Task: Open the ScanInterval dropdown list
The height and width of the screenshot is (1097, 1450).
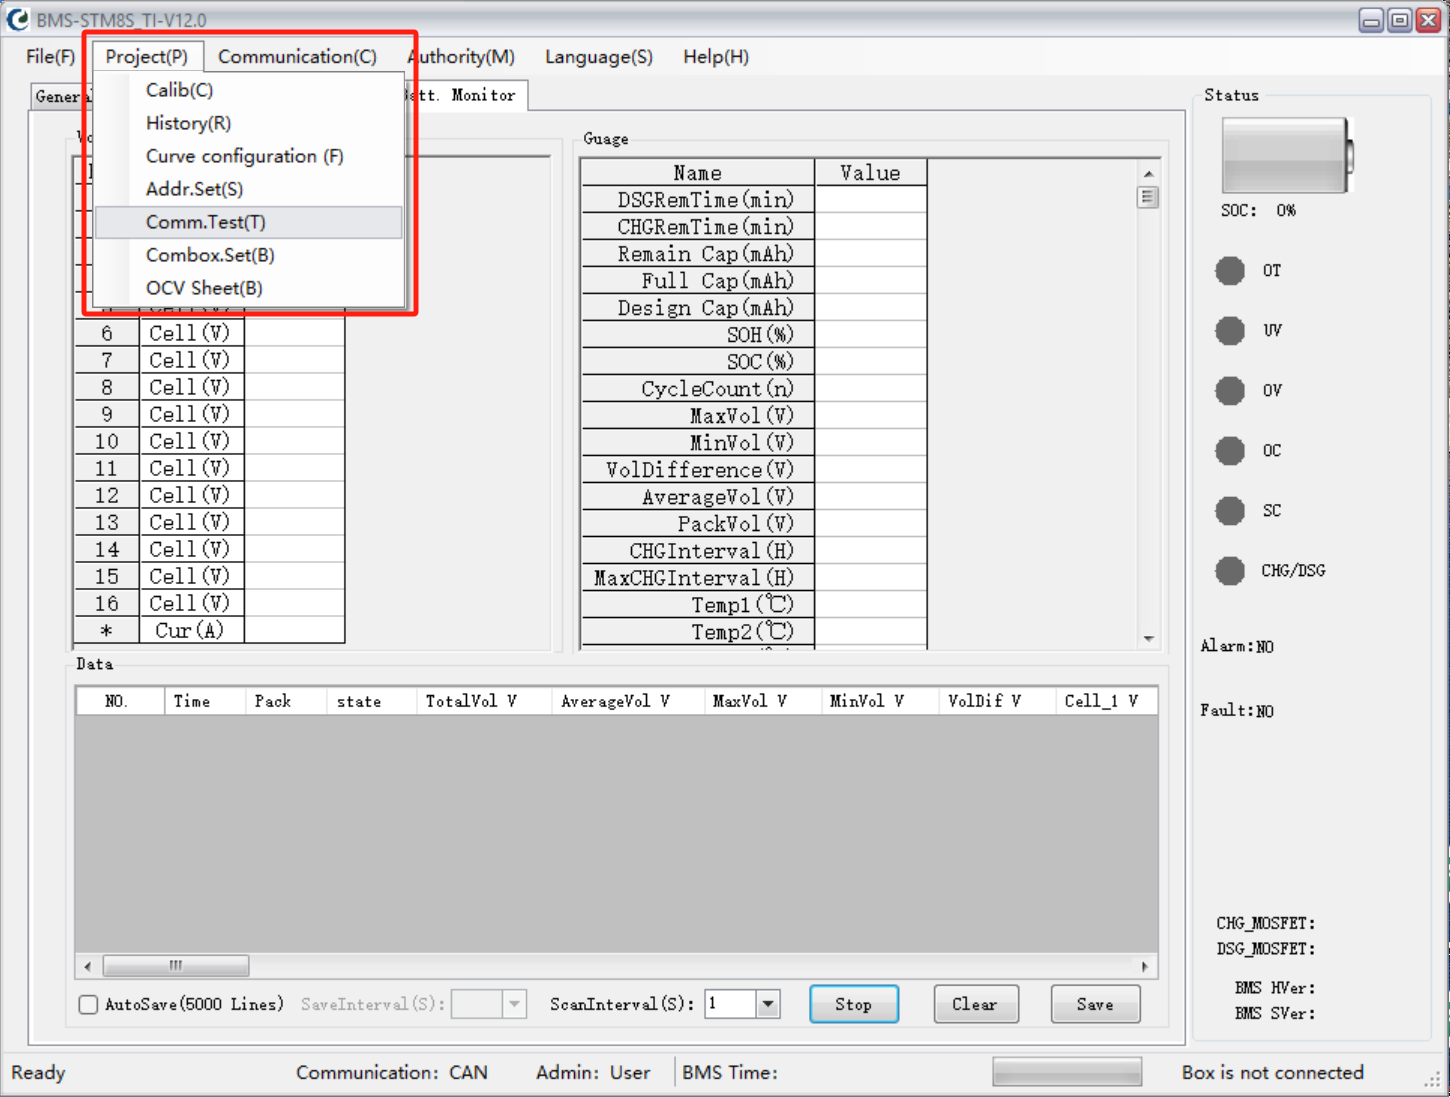Action: [x=767, y=1004]
